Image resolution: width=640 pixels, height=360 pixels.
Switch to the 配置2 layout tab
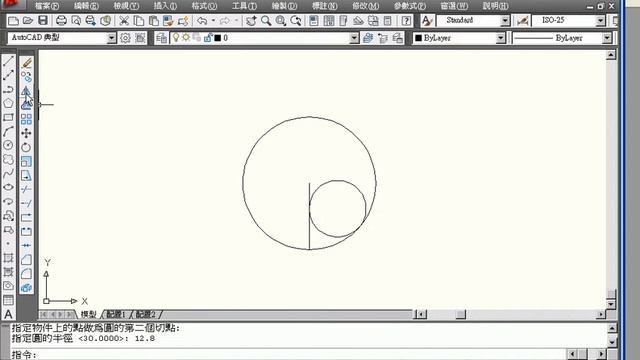point(146,314)
